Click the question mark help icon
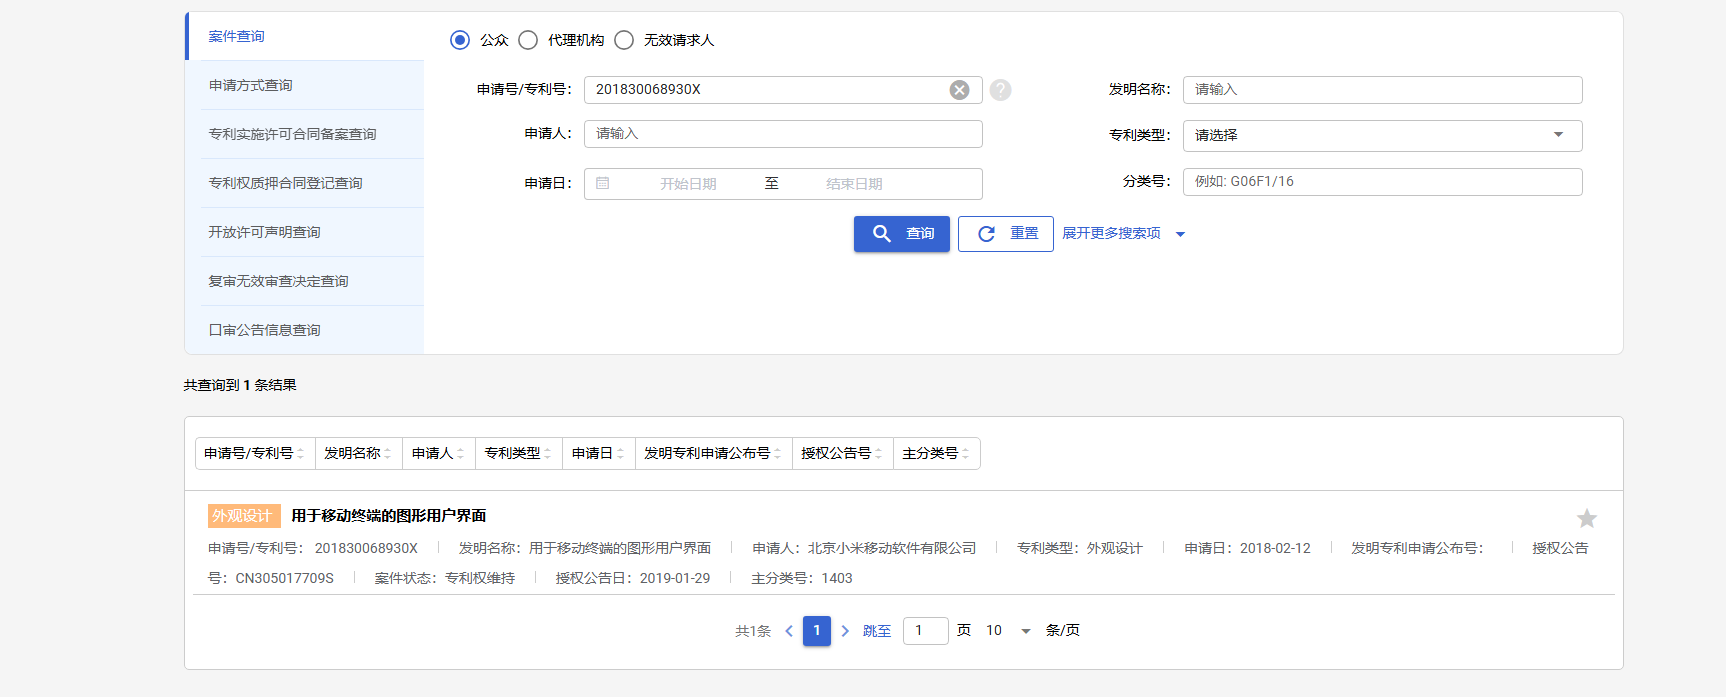1726x697 pixels. pyautogui.click(x=1000, y=90)
